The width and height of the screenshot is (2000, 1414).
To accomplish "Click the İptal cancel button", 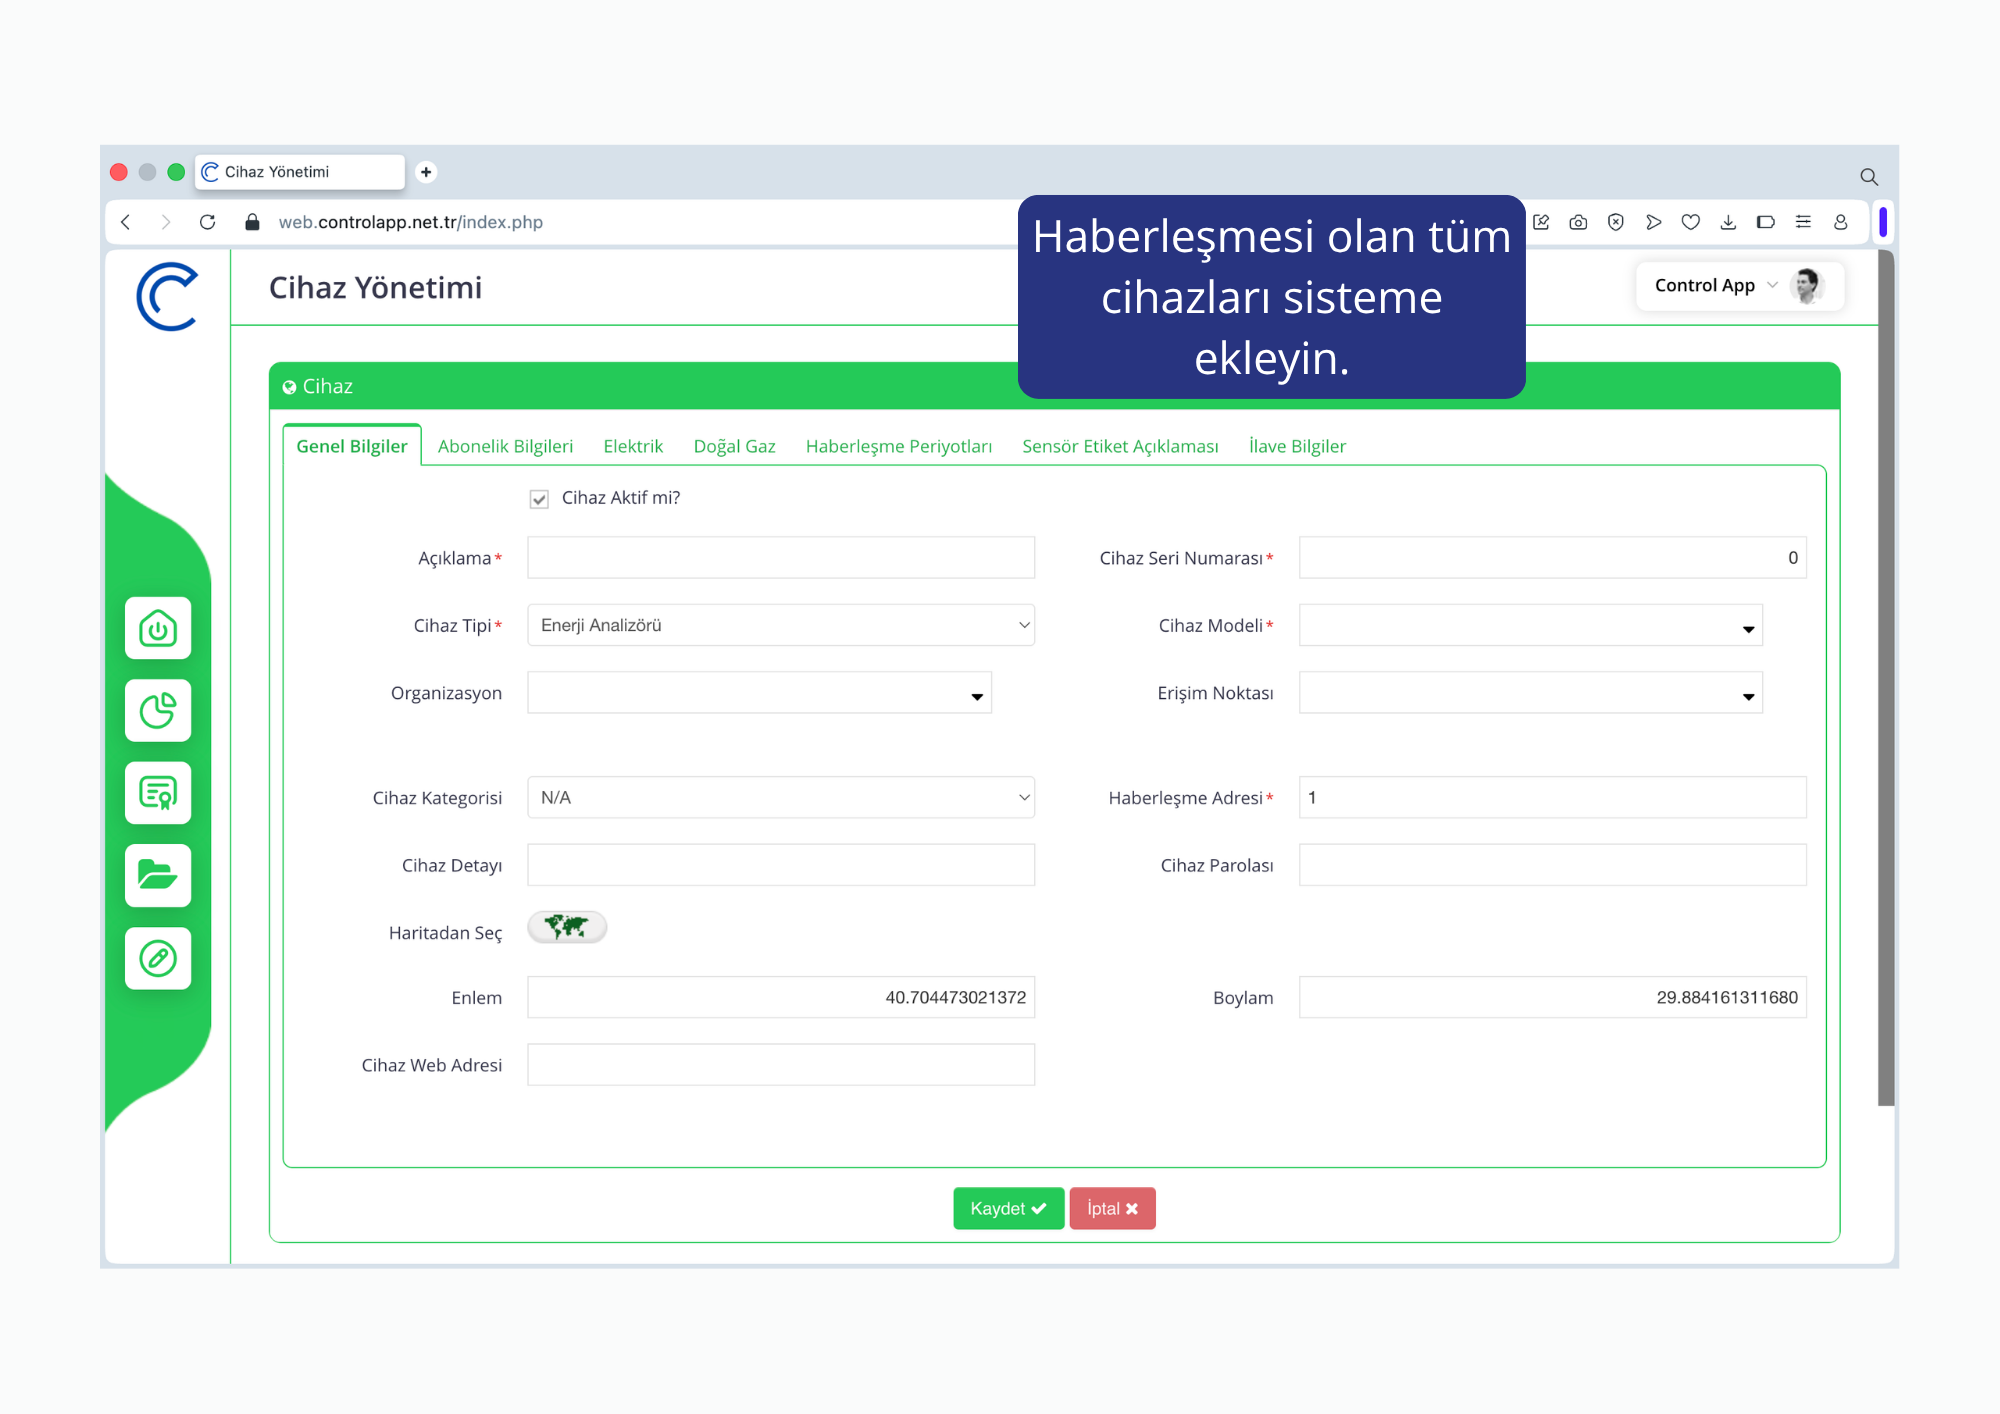I will point(1112,1208).
